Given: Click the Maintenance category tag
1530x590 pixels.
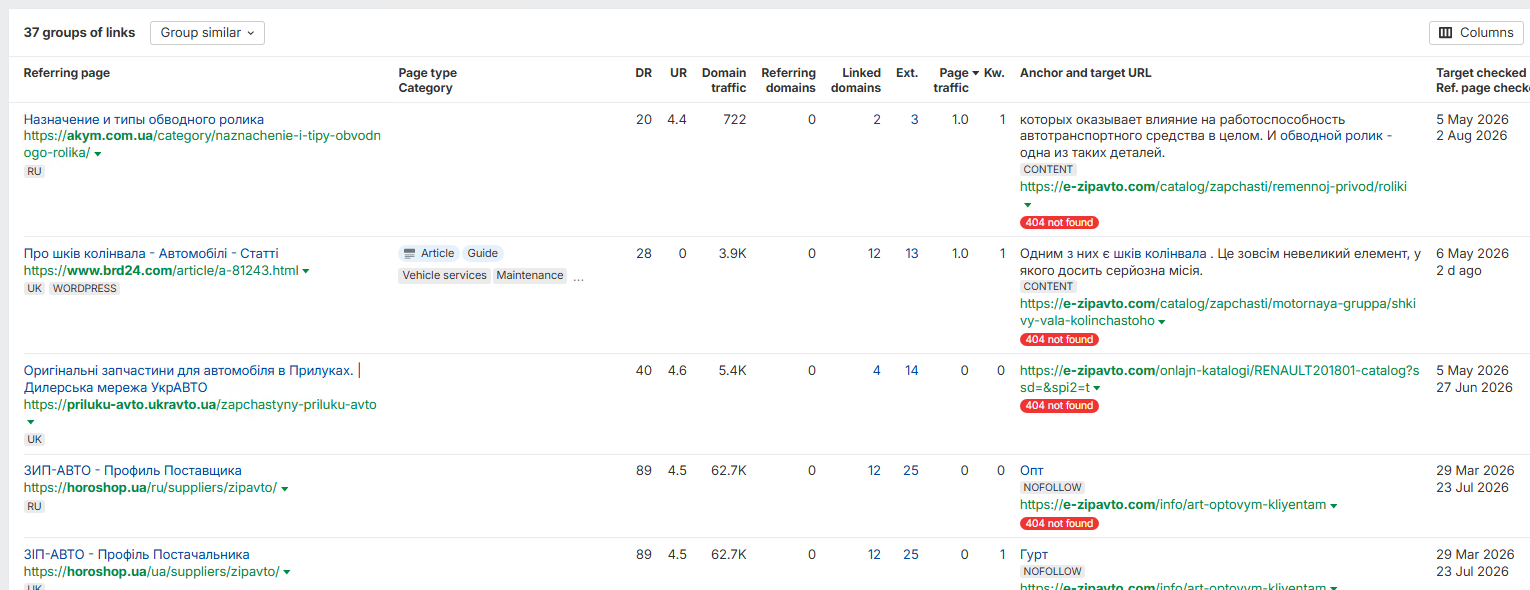Looking at the screenshot, I should click(x=529, y=275).
